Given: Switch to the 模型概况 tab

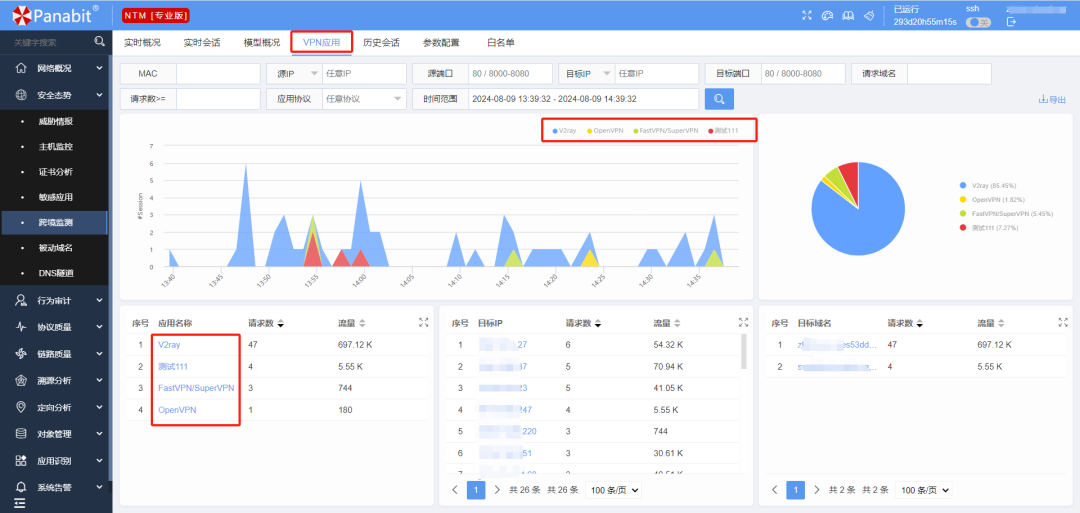Looking at the screenshot, I should (262, 42).
